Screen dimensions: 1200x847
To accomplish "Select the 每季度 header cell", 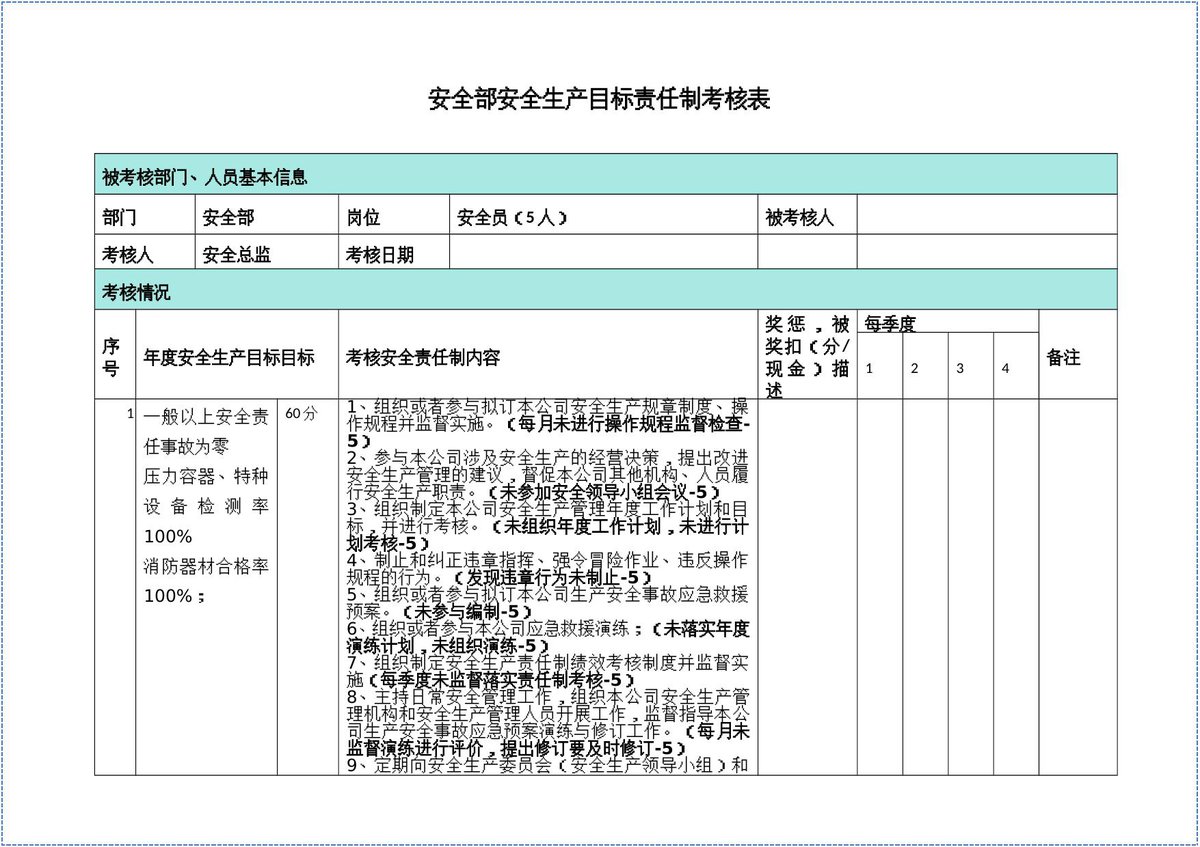I will (x=948, y=322).
